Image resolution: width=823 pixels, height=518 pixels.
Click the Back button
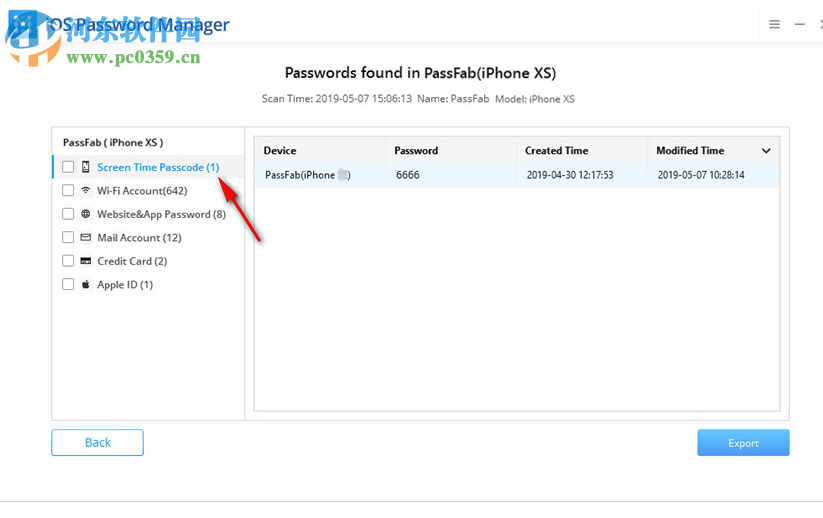coord(98,442)
